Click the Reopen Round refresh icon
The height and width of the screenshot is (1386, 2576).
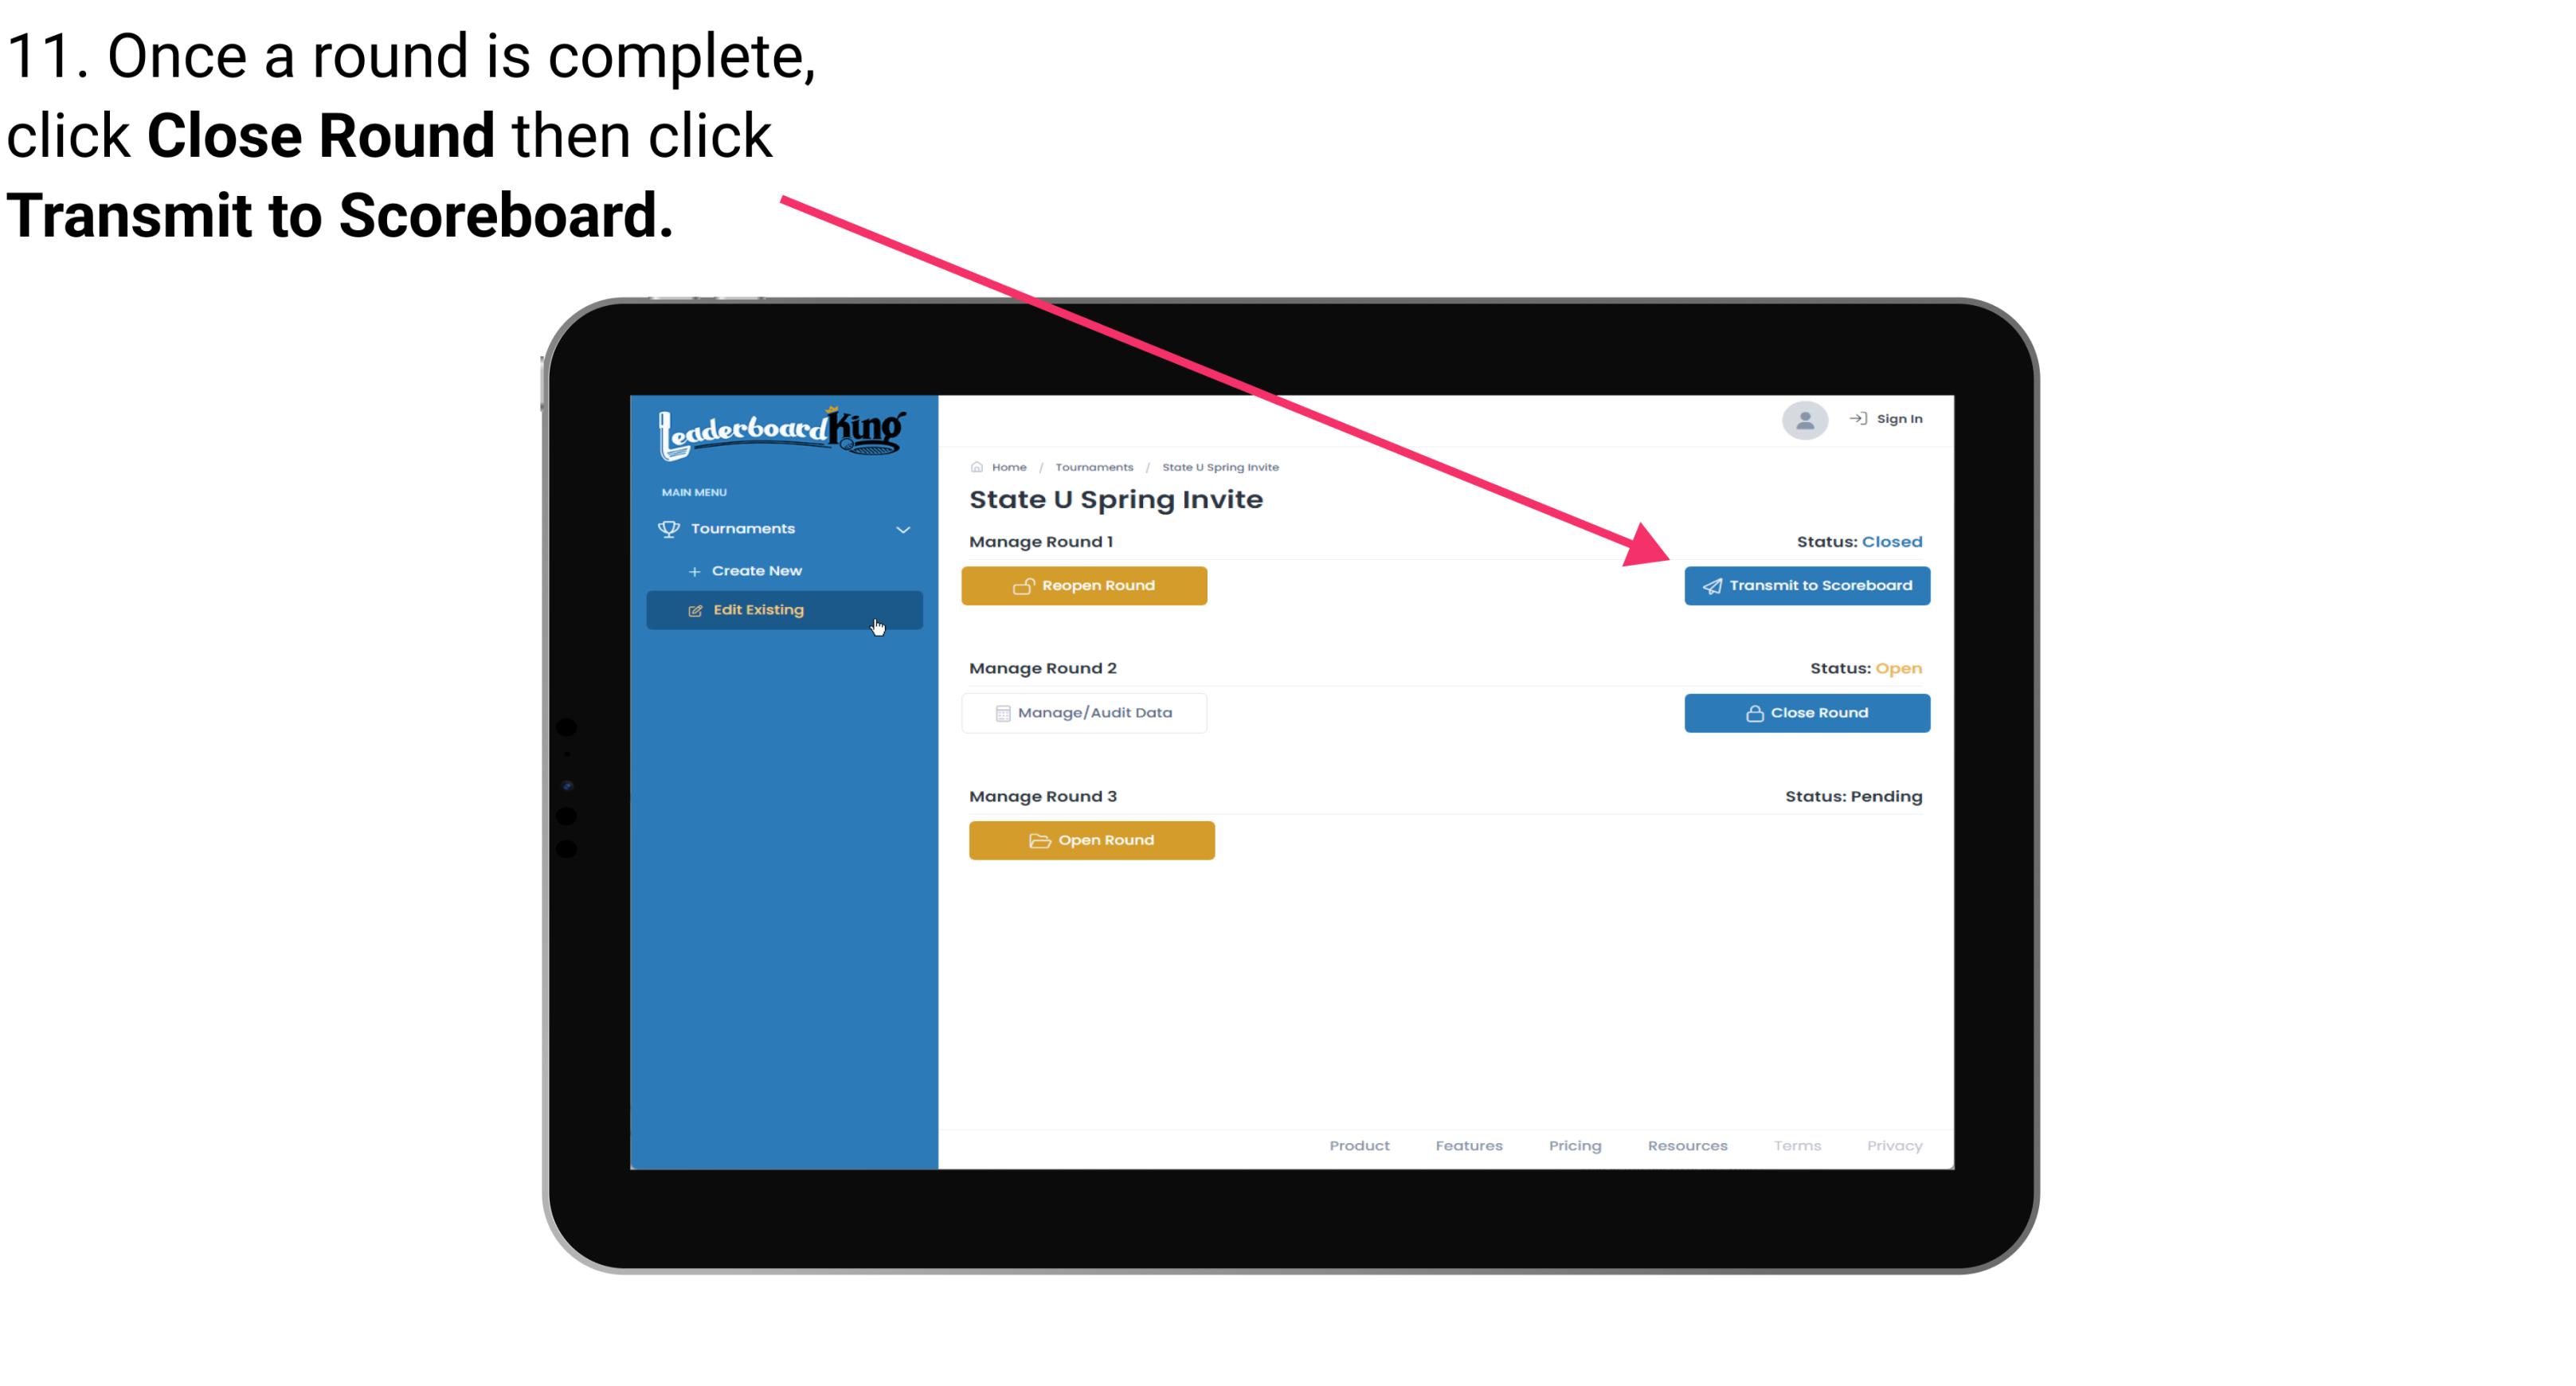(x=1025, y=585)
